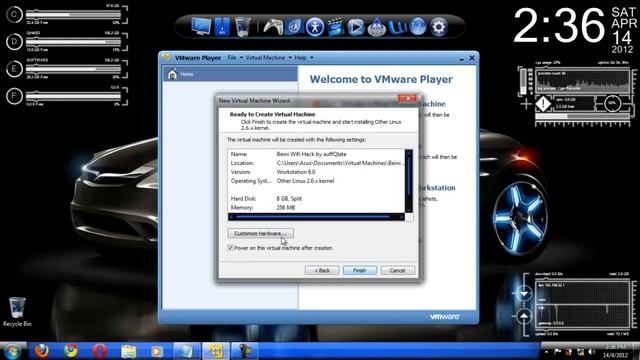This screenshot has height=360, width=640.
Task: Open the film clapperboard dock icon
Action: (x=335, y=27)
